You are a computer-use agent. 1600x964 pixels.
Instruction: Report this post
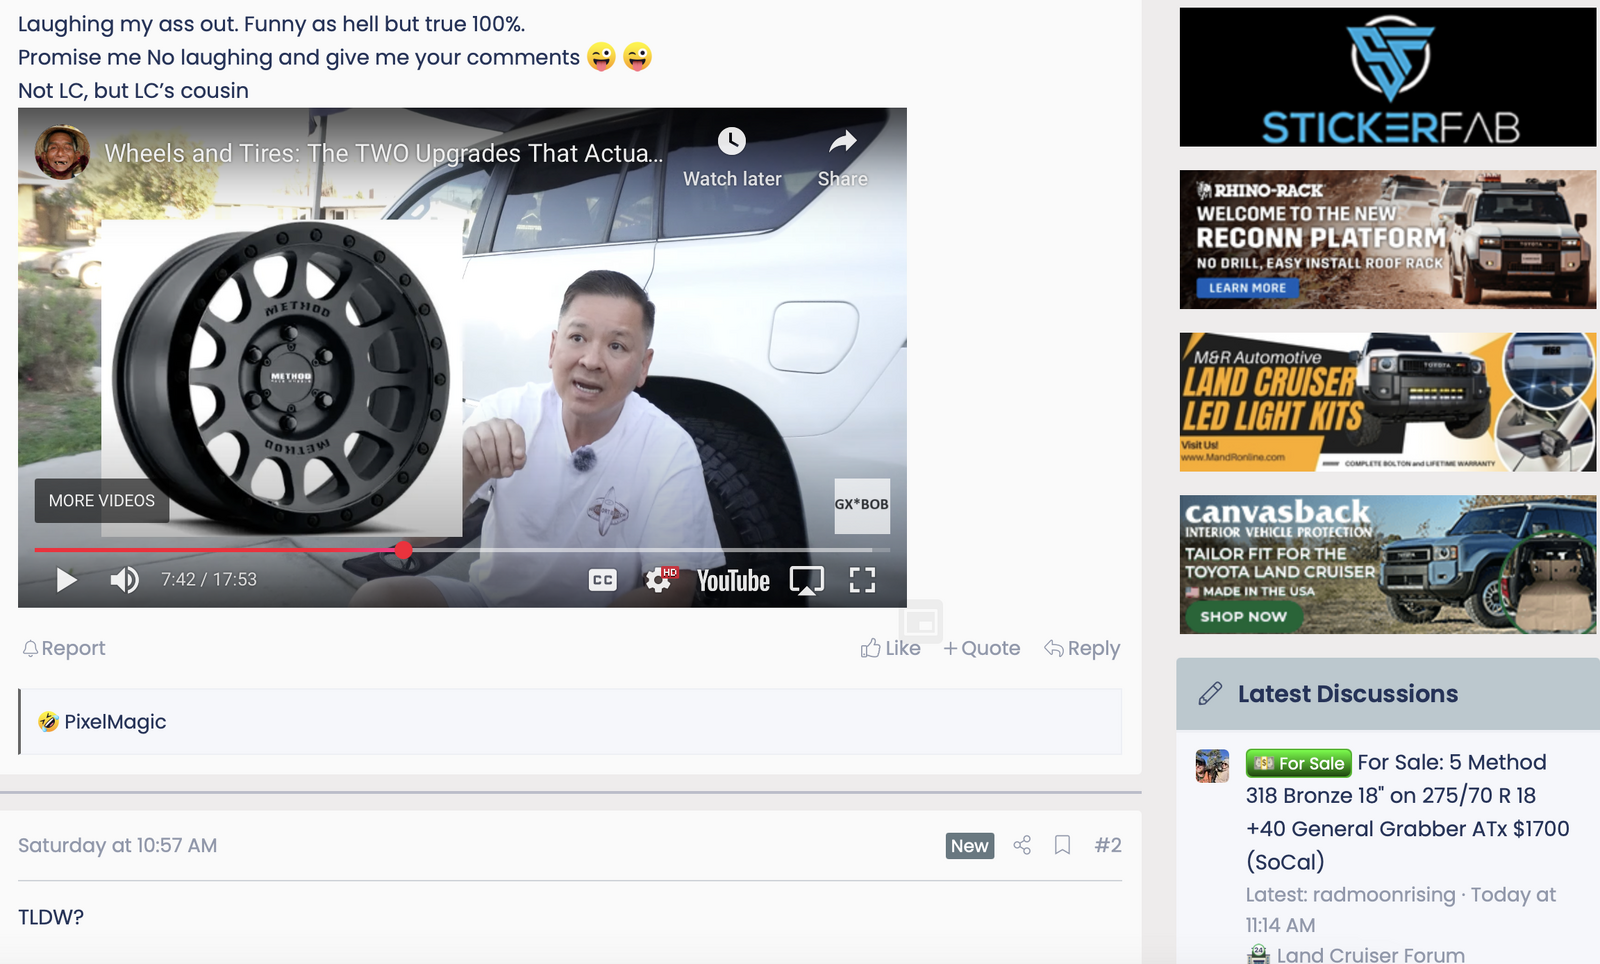64,648
